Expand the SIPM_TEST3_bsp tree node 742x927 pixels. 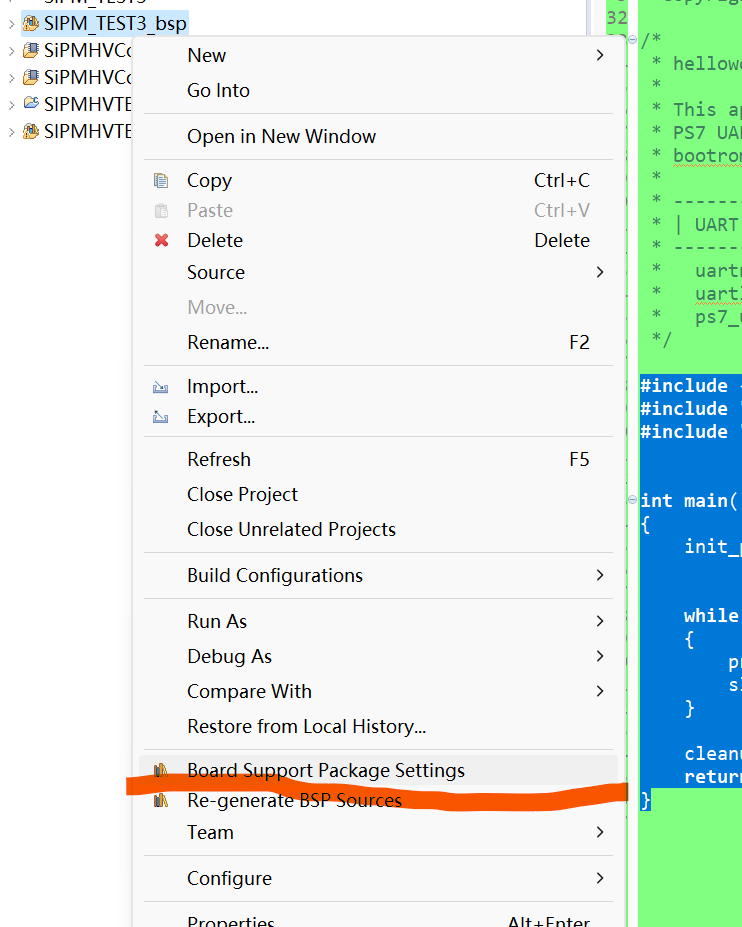click(11, 24)
